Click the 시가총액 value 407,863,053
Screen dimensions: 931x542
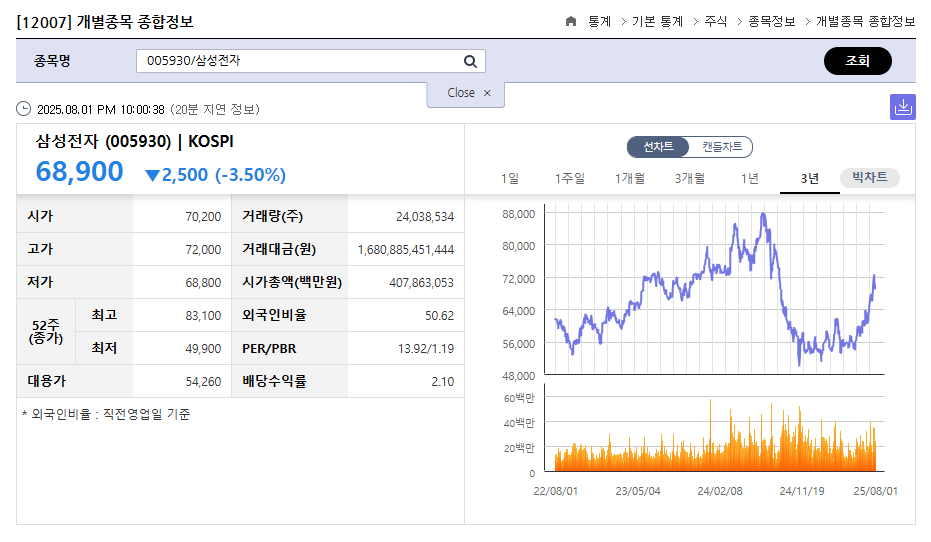(x=422, y=283)
